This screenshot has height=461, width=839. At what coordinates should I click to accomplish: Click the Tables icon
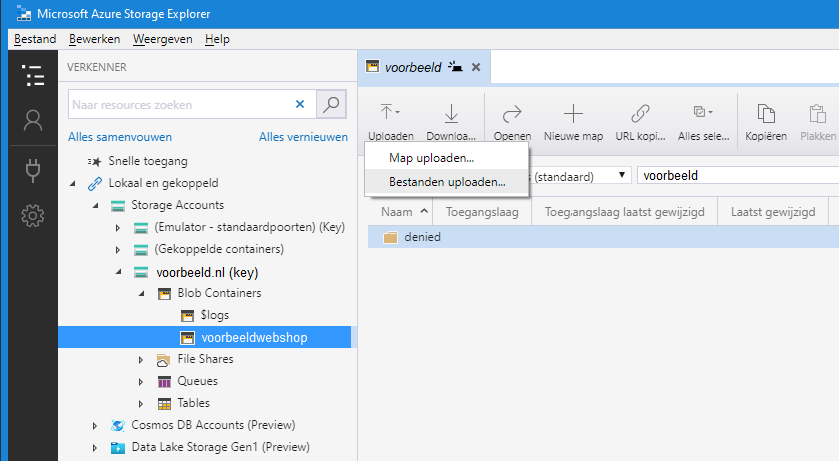click(164, 404)
